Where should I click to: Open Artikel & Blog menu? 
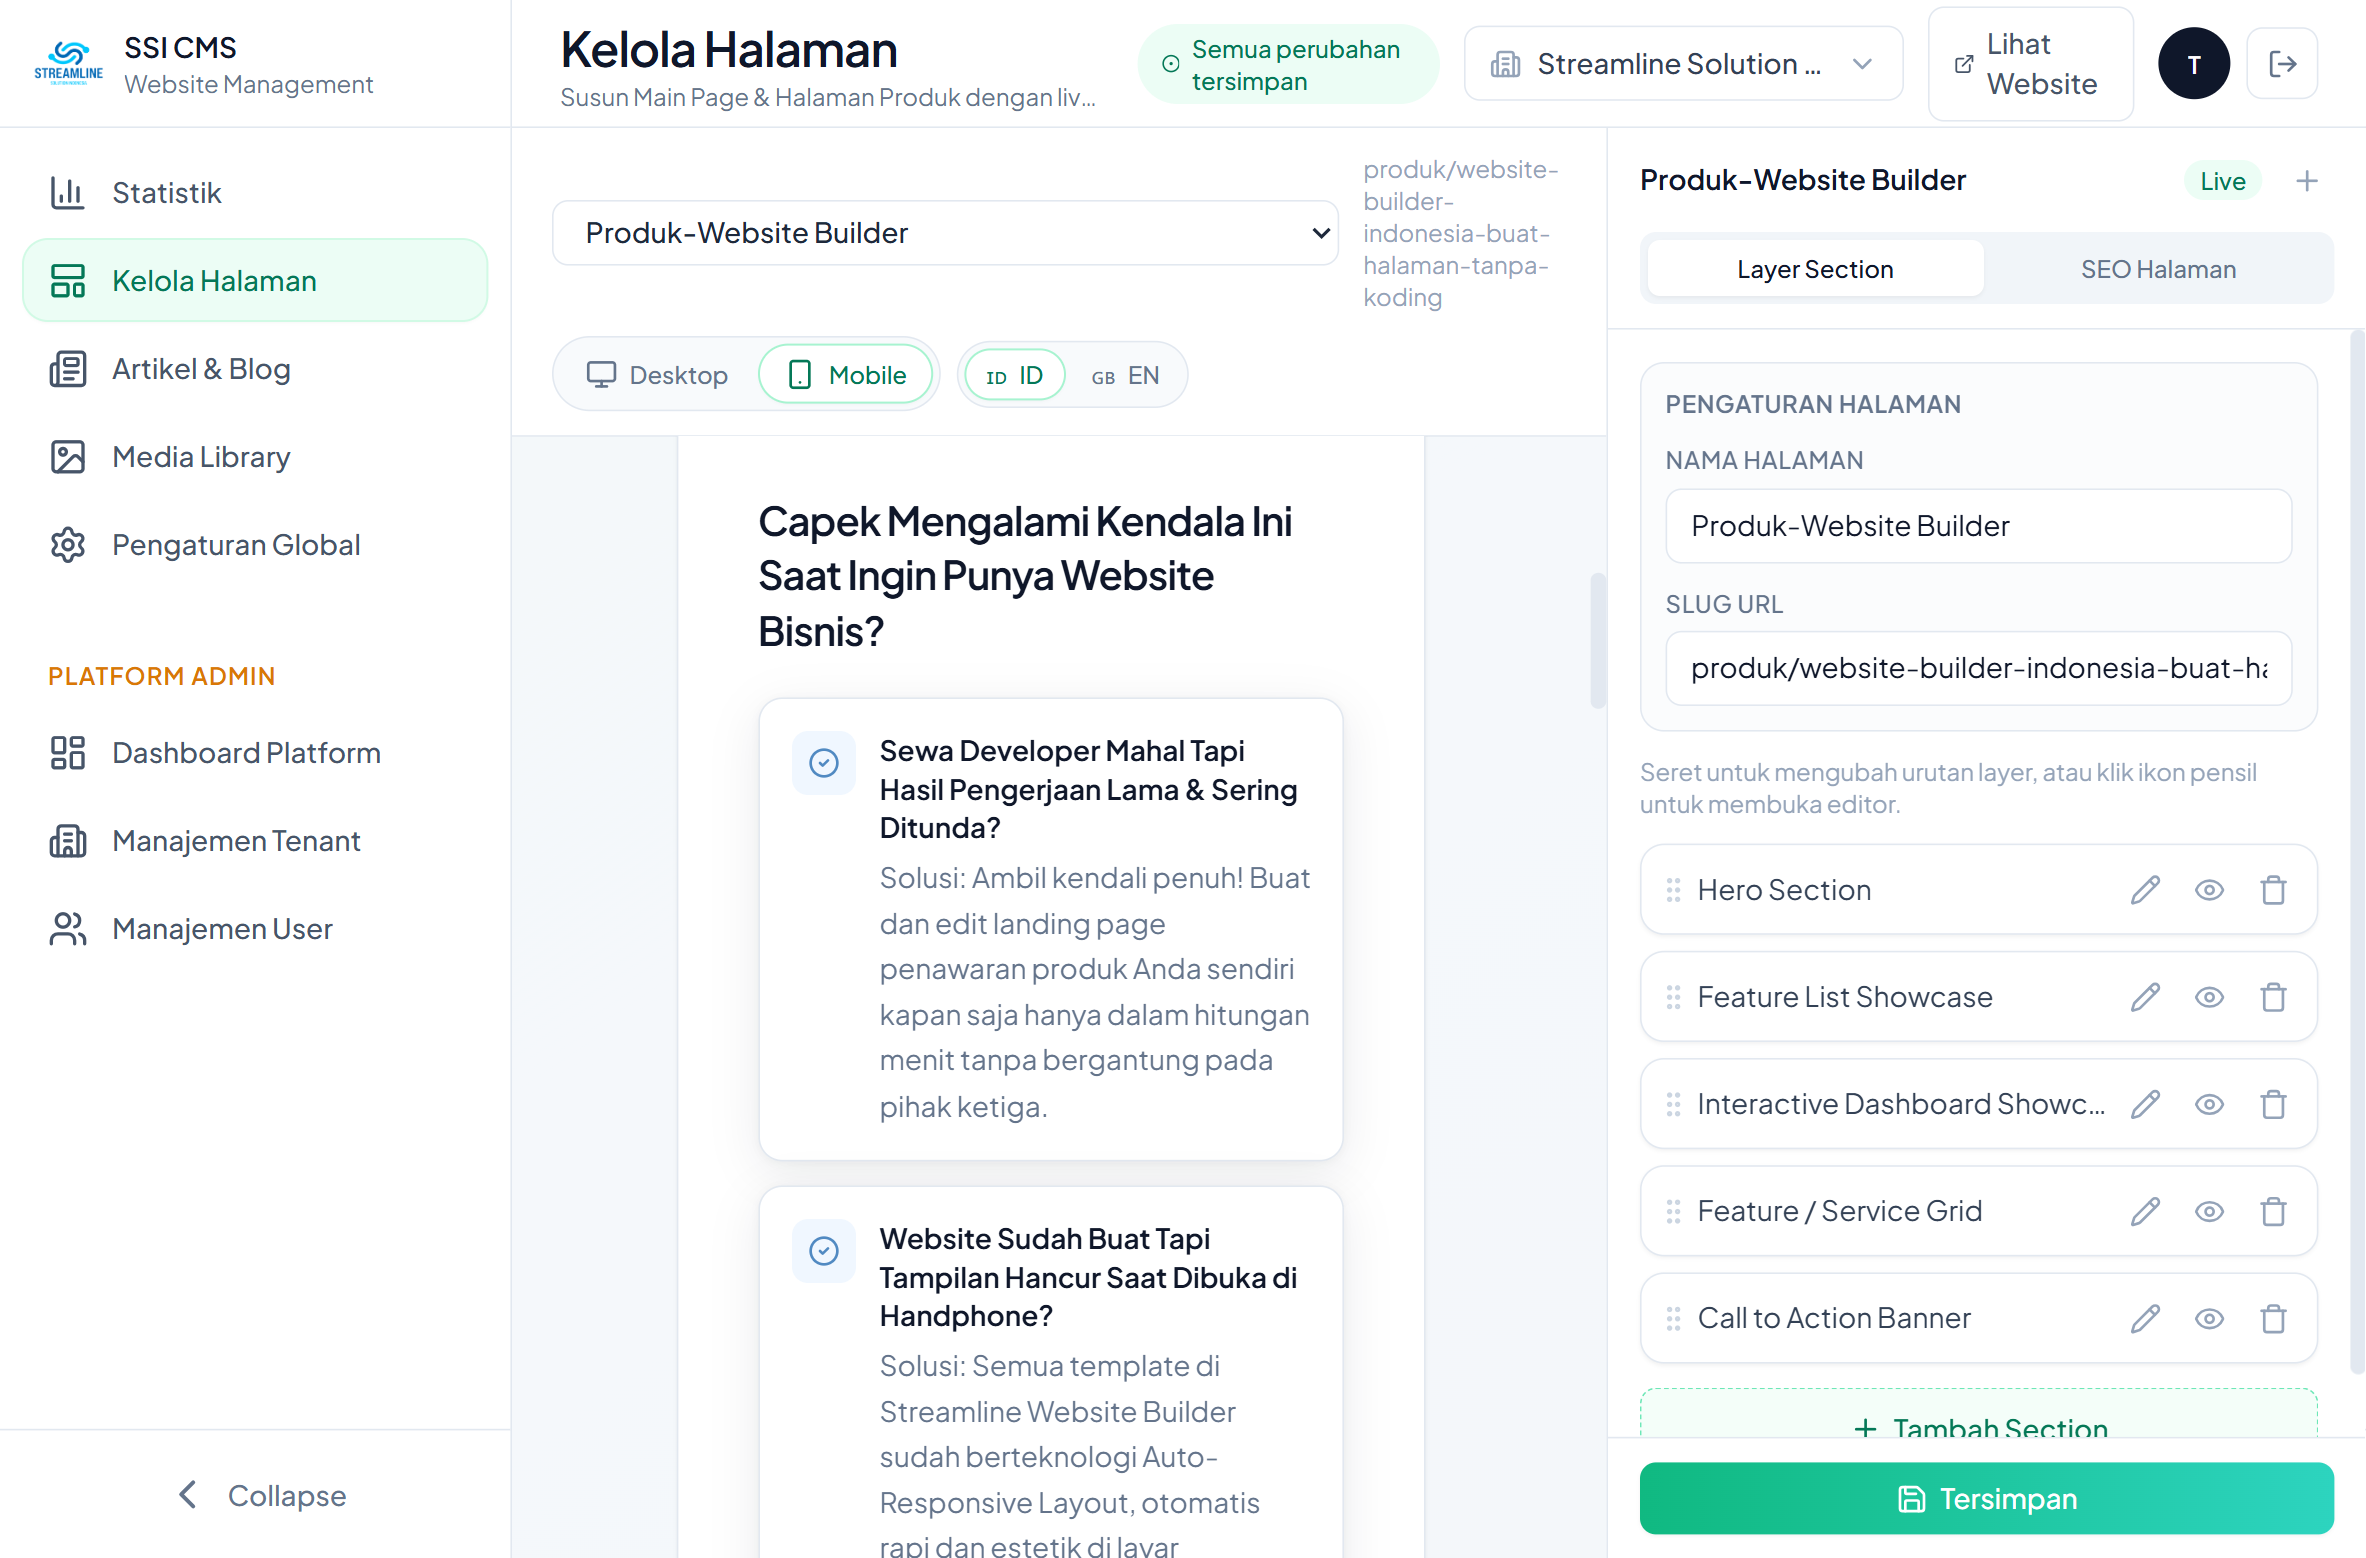(x=255, y=369)
